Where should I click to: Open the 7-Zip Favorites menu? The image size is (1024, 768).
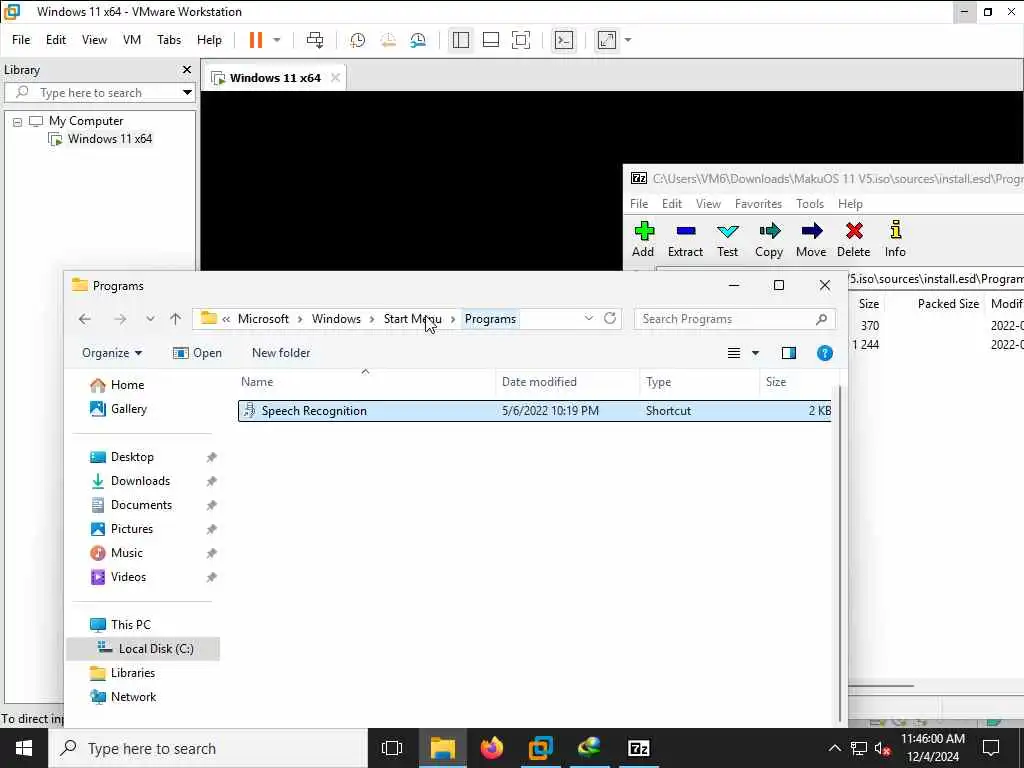pos(758,204)
